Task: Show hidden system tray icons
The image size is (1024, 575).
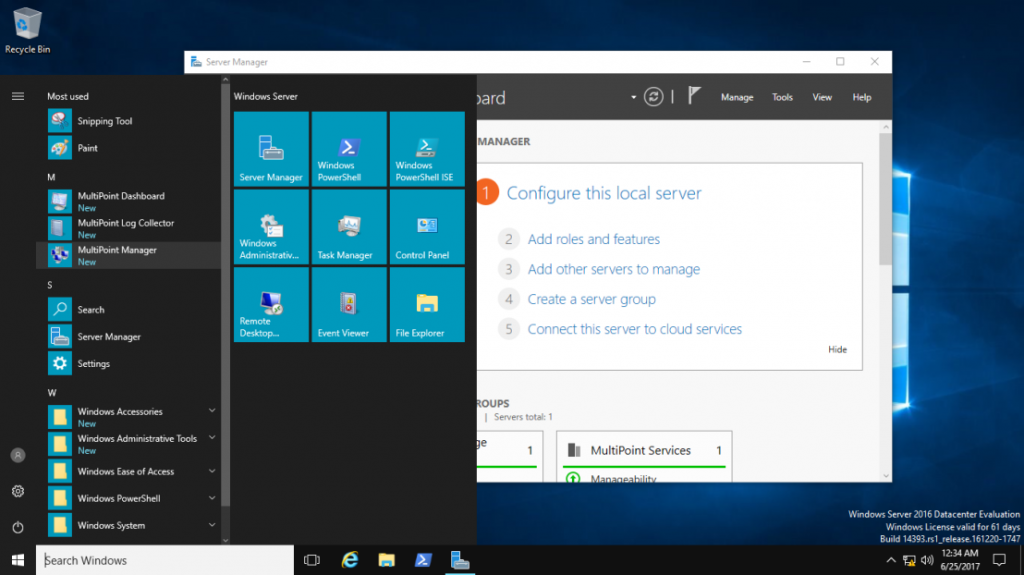Action: pyautogui.click(x=891, y=560)
